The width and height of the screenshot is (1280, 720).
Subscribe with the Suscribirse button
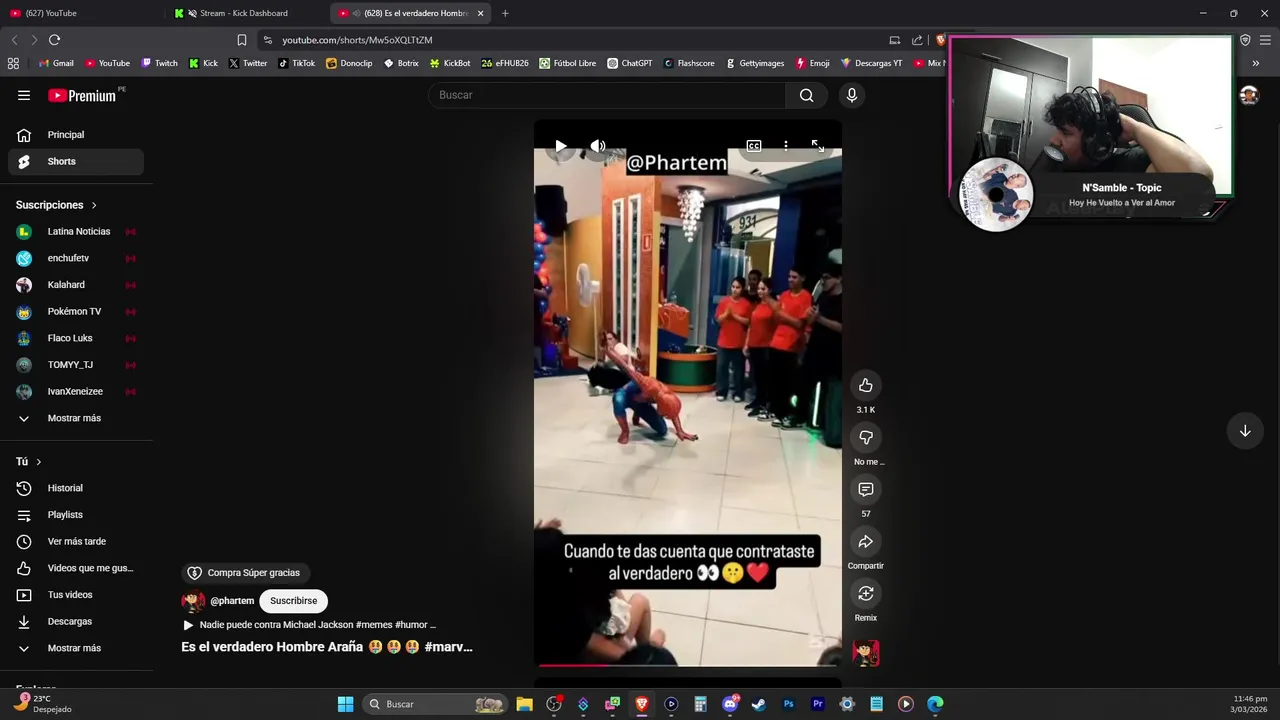(293, 601)
